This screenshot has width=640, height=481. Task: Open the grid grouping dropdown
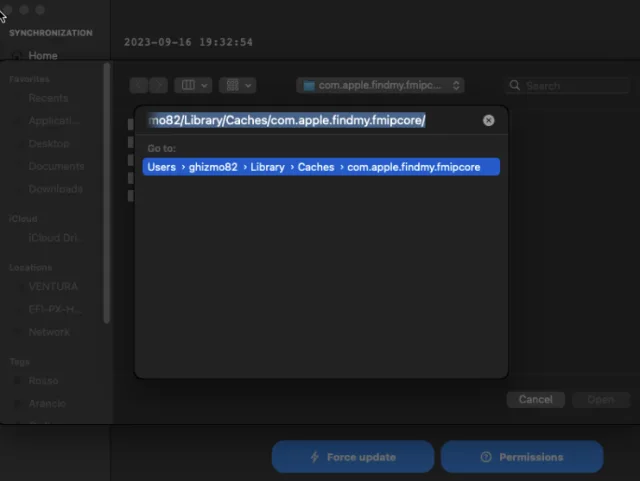click(x=238, y=85)
